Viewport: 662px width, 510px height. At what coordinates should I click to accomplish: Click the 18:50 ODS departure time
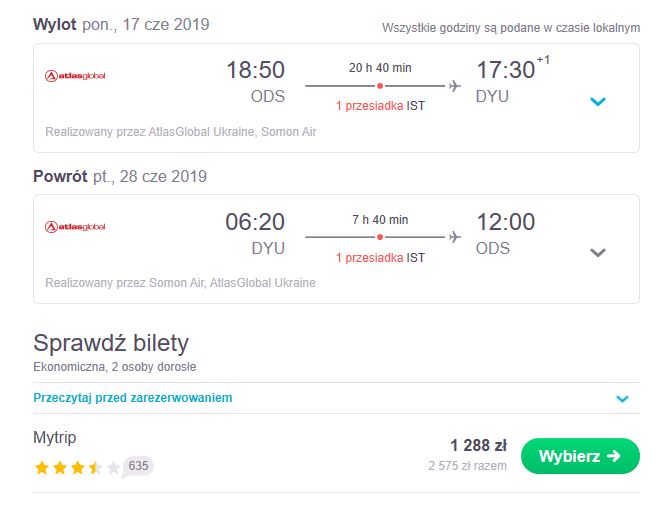[x=255, y=81]
